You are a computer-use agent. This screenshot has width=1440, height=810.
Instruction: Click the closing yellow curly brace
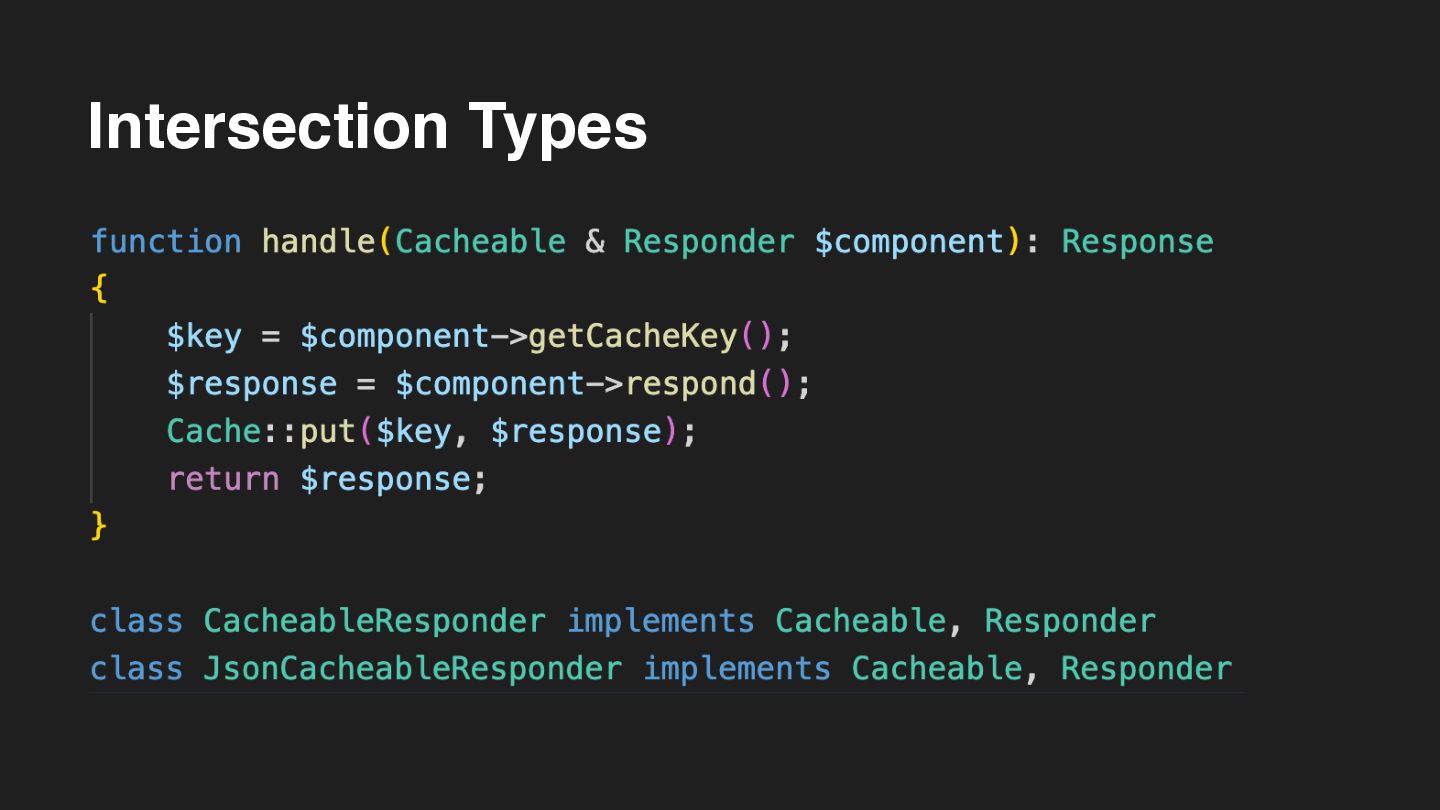coord(98,525)
